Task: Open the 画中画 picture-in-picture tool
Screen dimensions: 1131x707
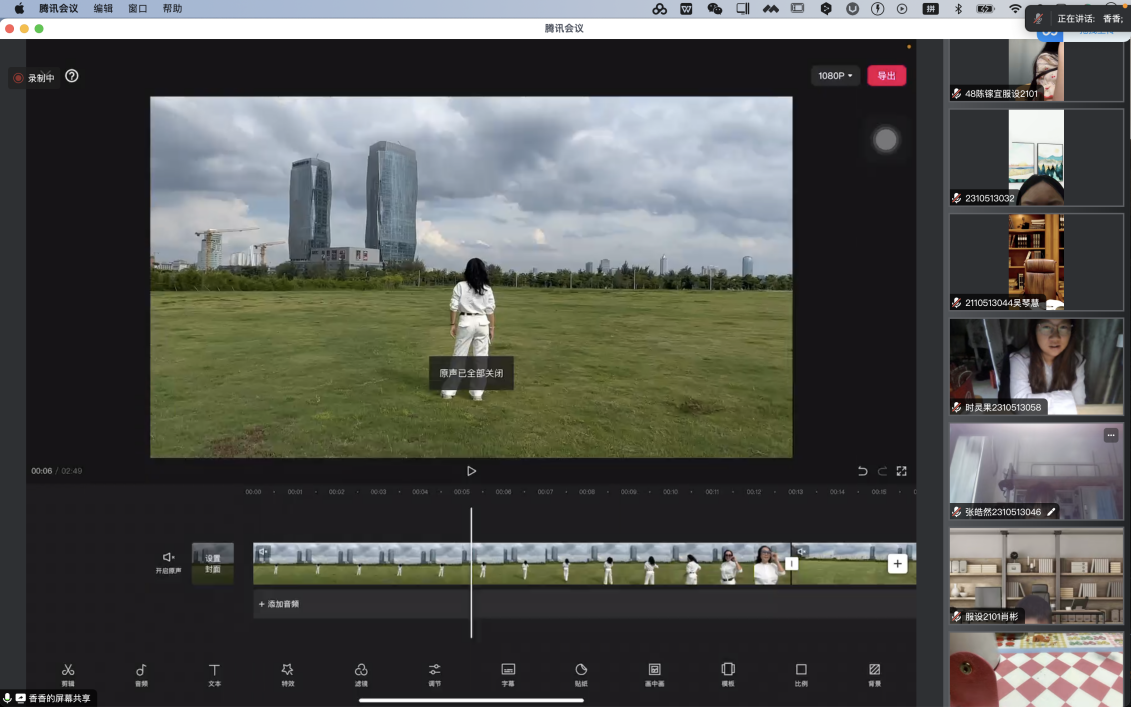Action: (654, 673)
